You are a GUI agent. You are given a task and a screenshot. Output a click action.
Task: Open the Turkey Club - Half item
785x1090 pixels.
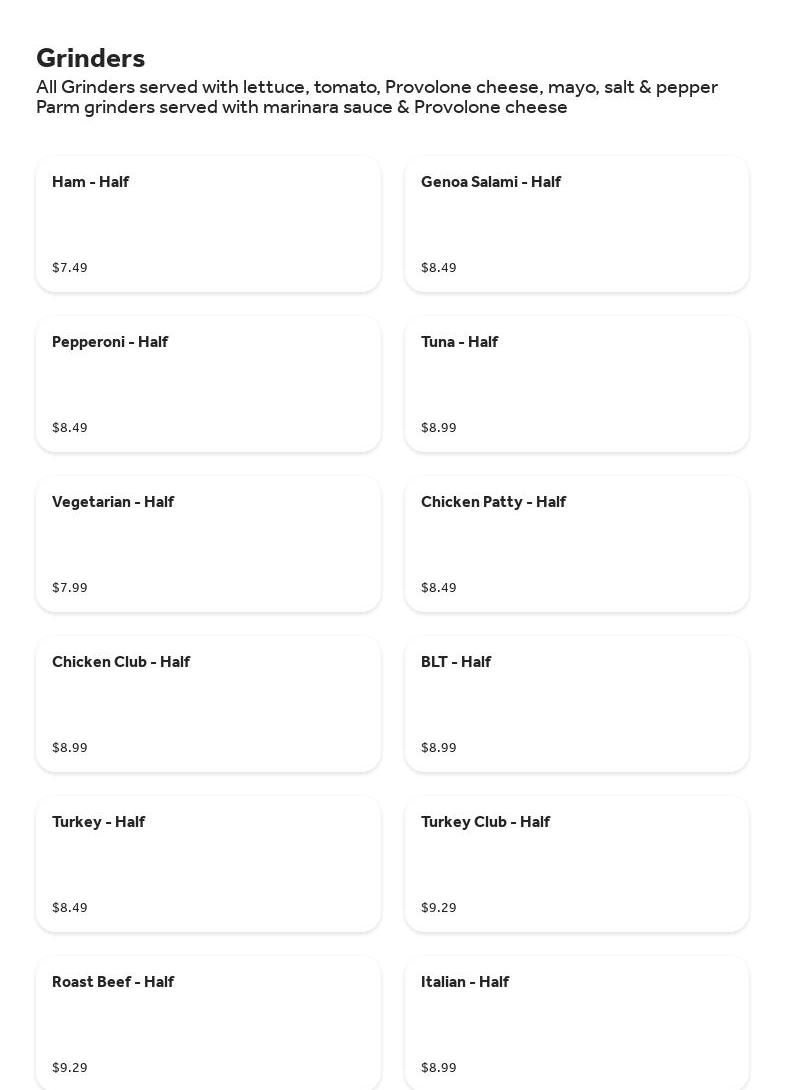[576, 863]
